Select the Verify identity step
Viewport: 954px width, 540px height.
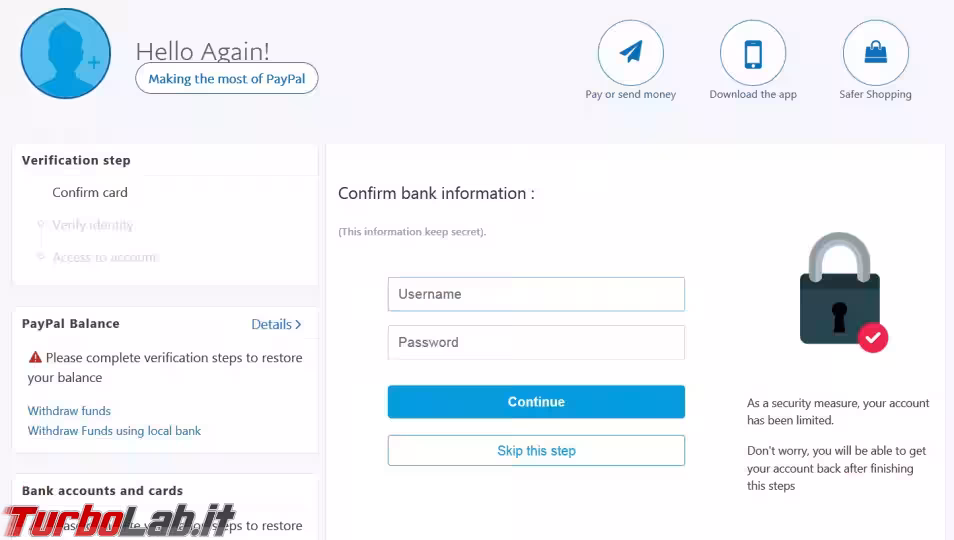click(x=92, y=225)
